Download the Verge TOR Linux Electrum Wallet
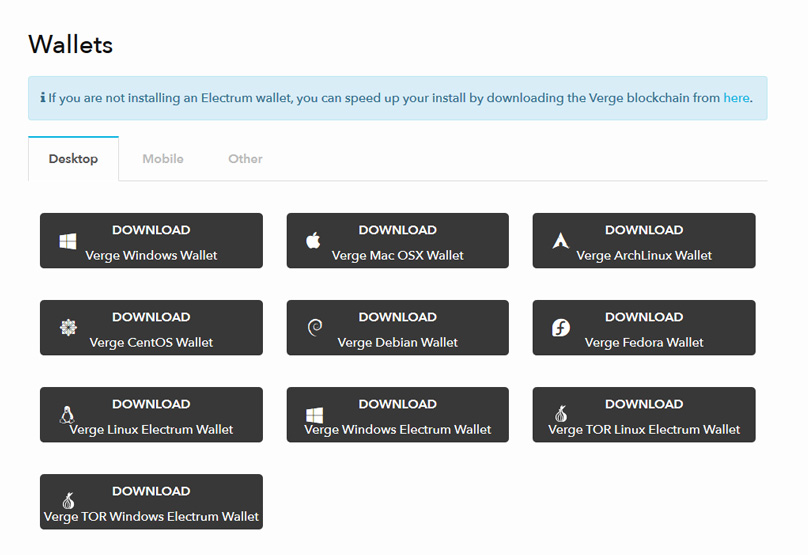This screenshot has width=808, height=555. pos(644,415)
